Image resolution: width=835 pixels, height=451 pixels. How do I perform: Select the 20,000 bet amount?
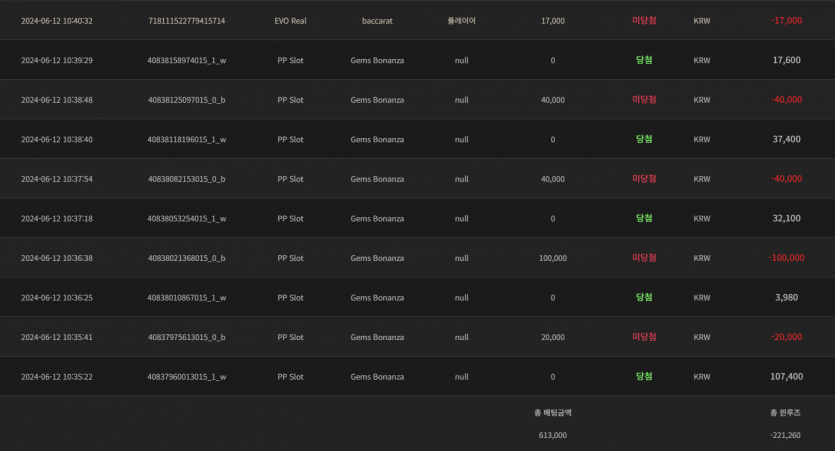(x=553, y=337)
